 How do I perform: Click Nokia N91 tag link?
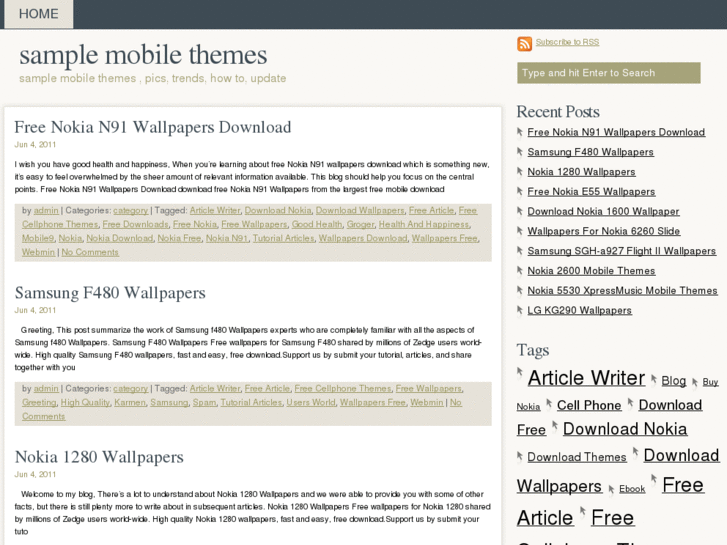(x=227, y=238)
